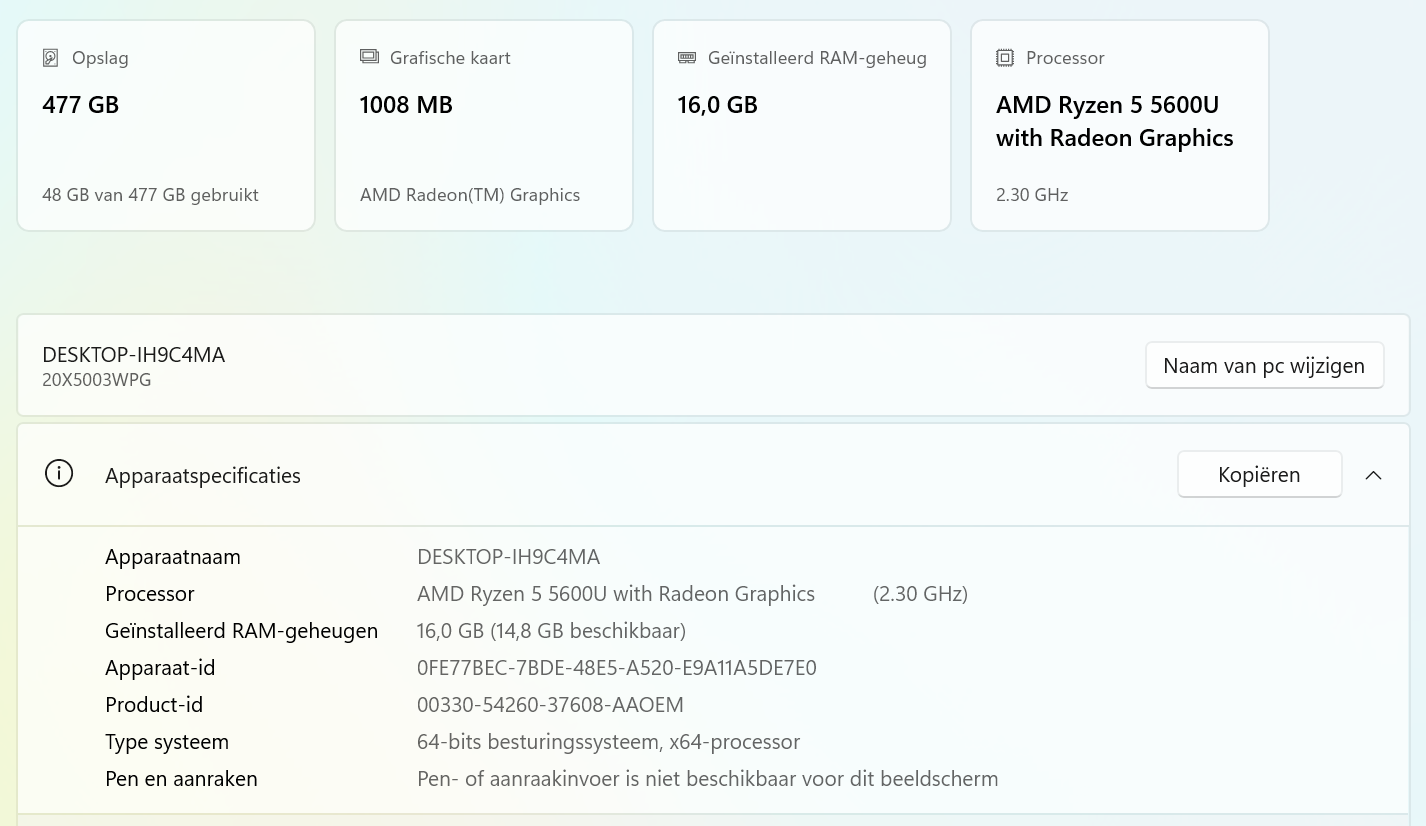
Task: Select the 2.30 GHz text in the Processor card
Action: pos(1032,195)
